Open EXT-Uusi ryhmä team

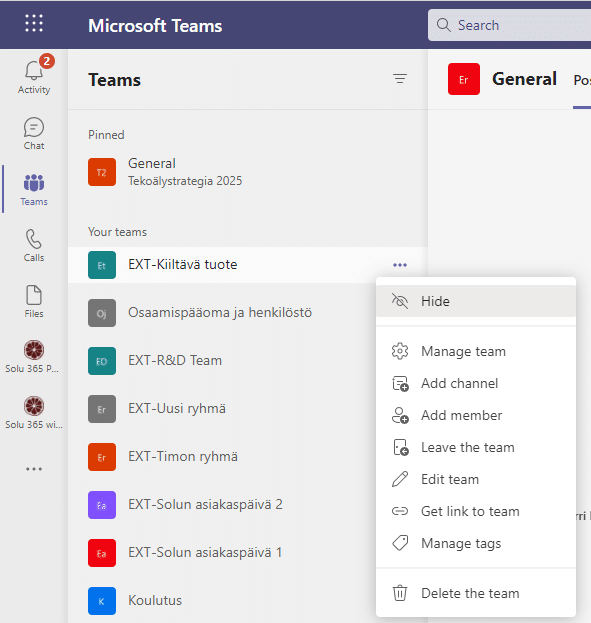[x=223, y=409]
